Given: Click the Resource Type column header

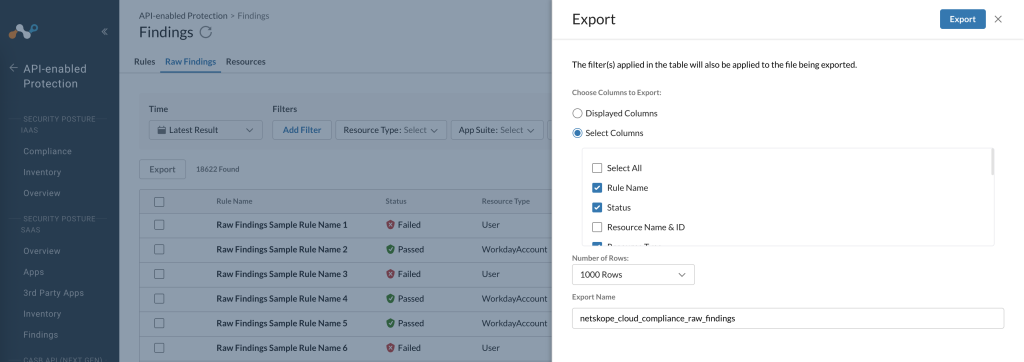Looking at the screenshot, I should (505, 201).
